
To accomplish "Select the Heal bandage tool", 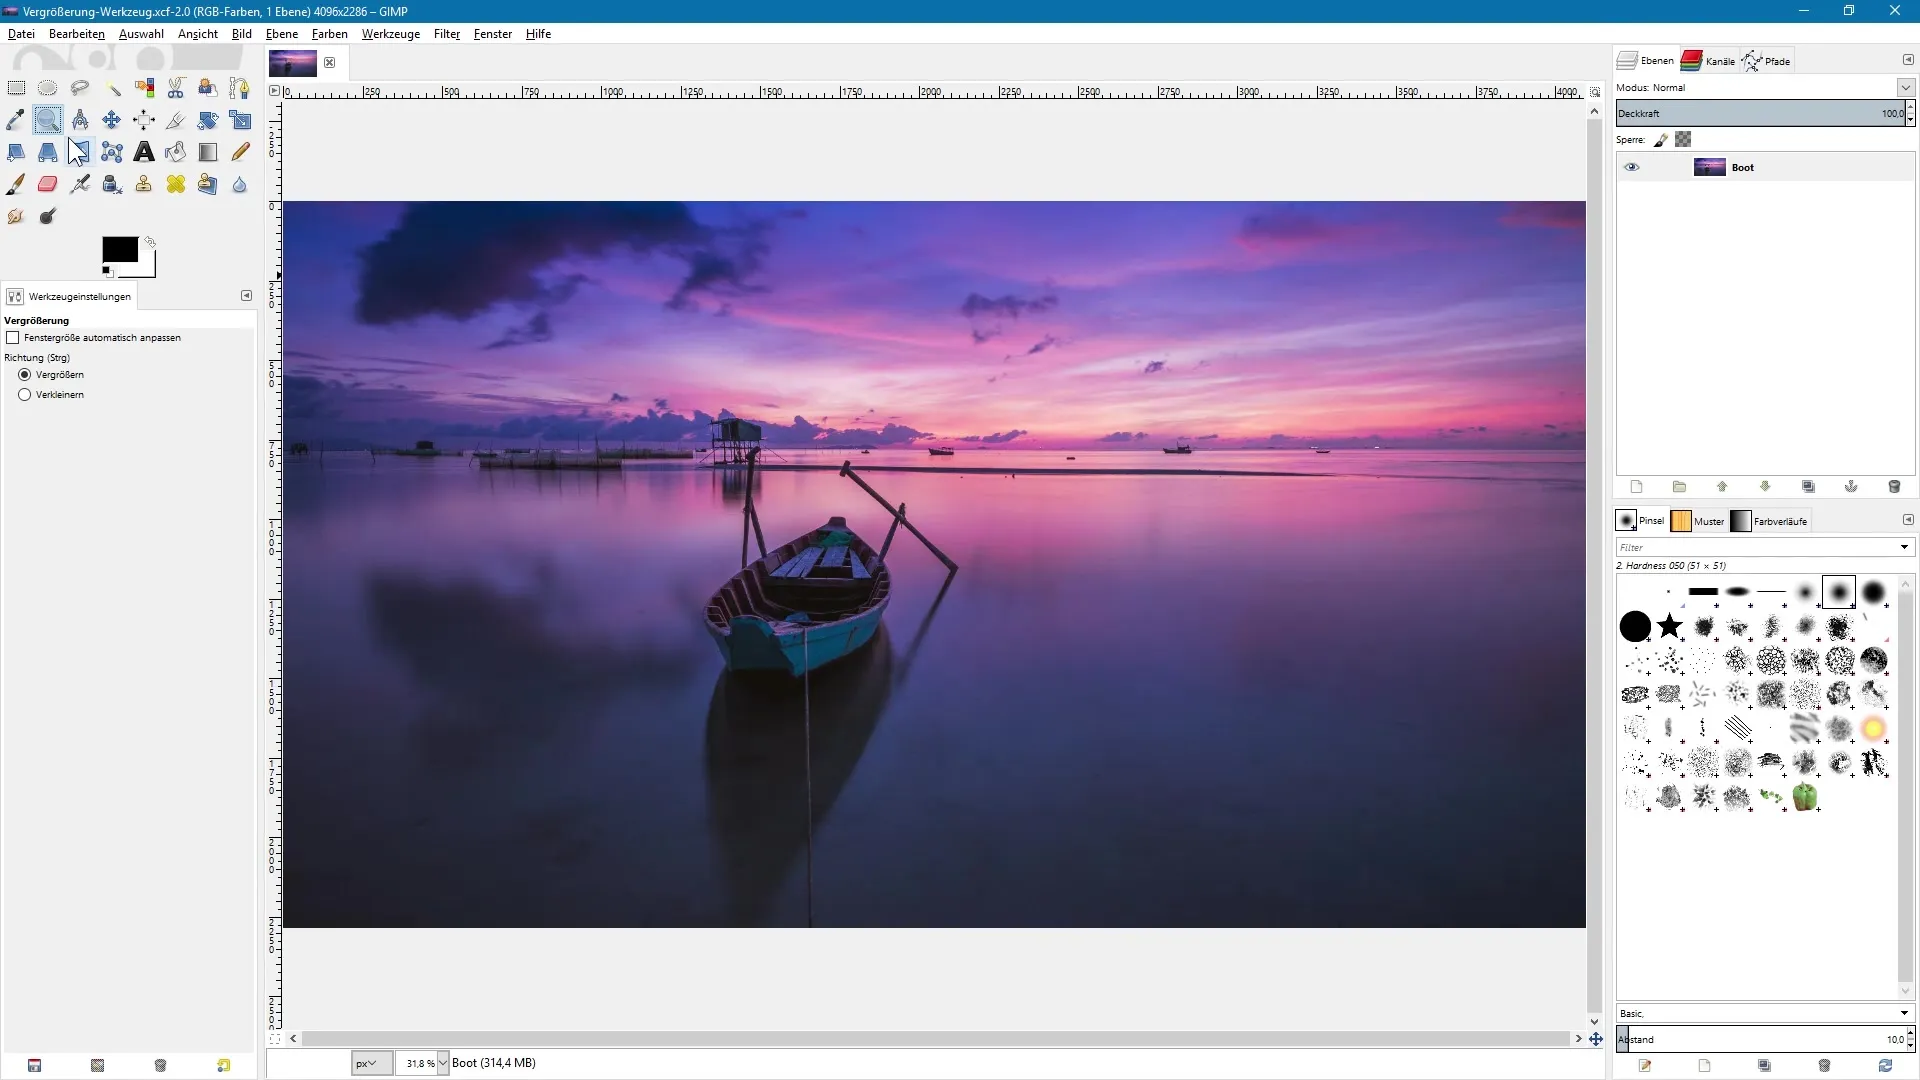I will click(x=176, y=184).
